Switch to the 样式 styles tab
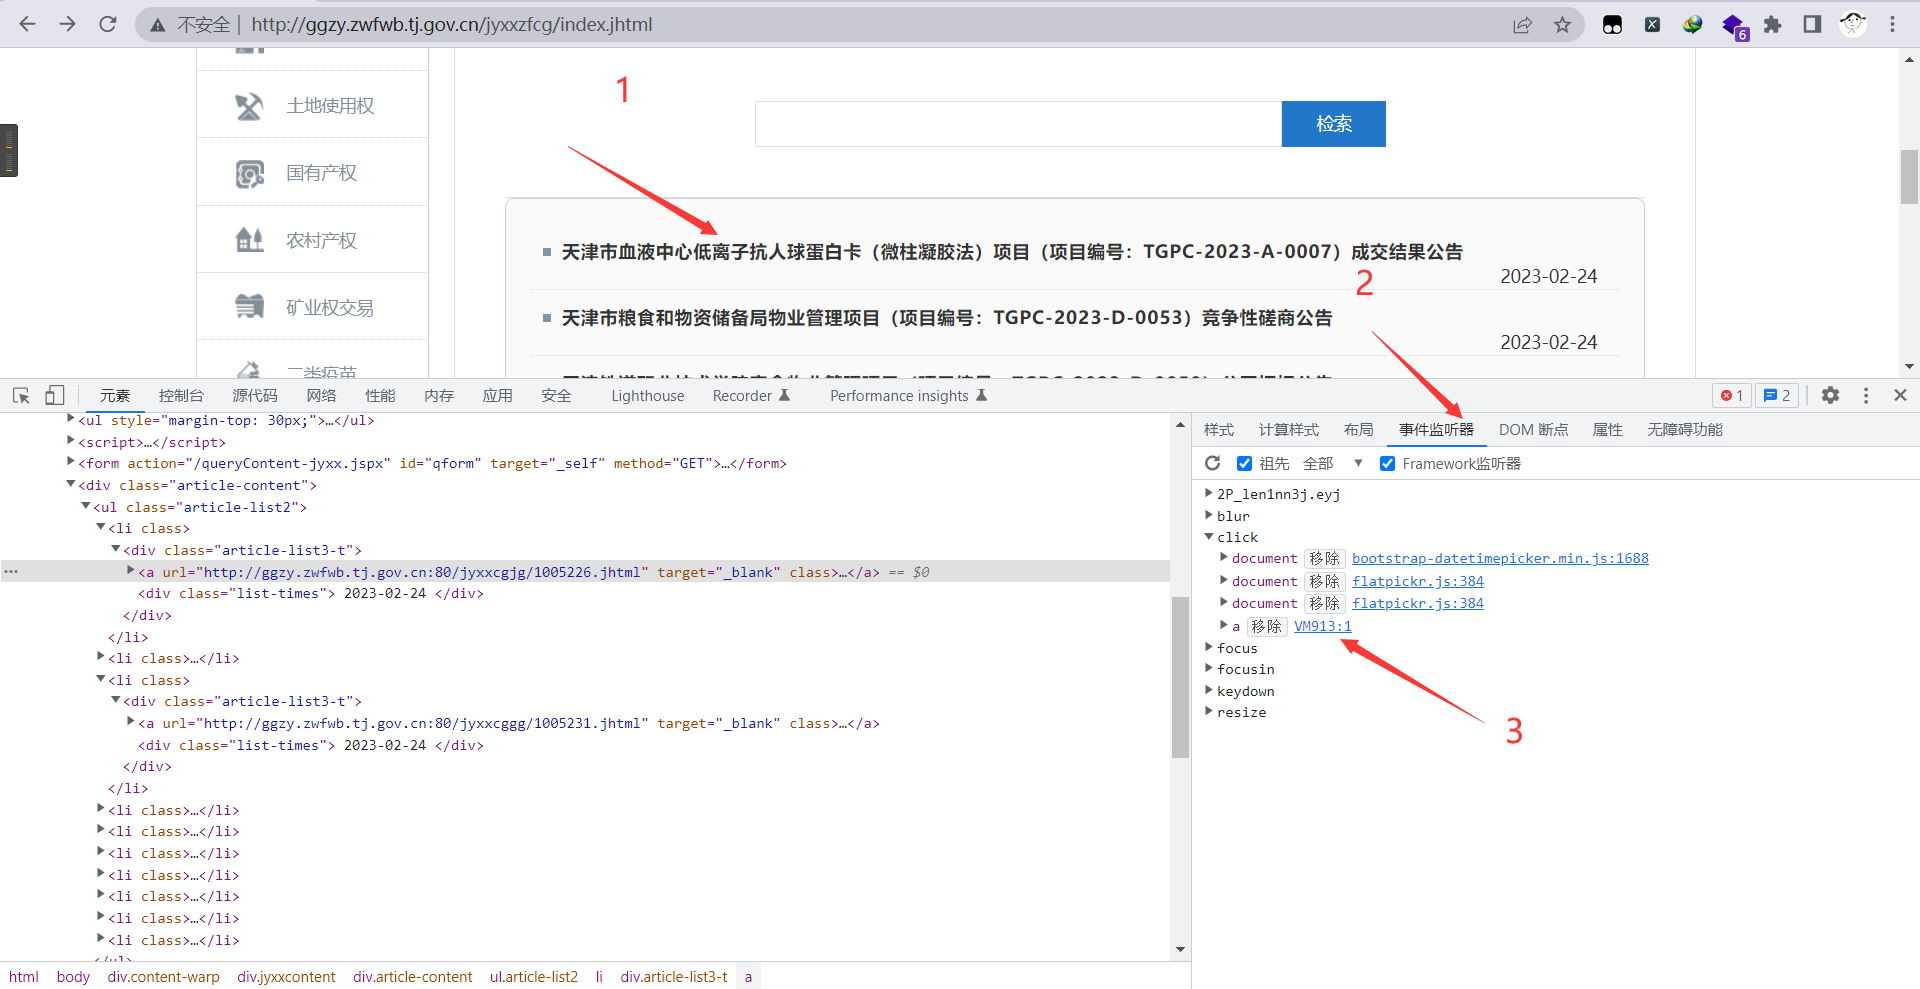1920x989 pixels. coord(1218,430)
